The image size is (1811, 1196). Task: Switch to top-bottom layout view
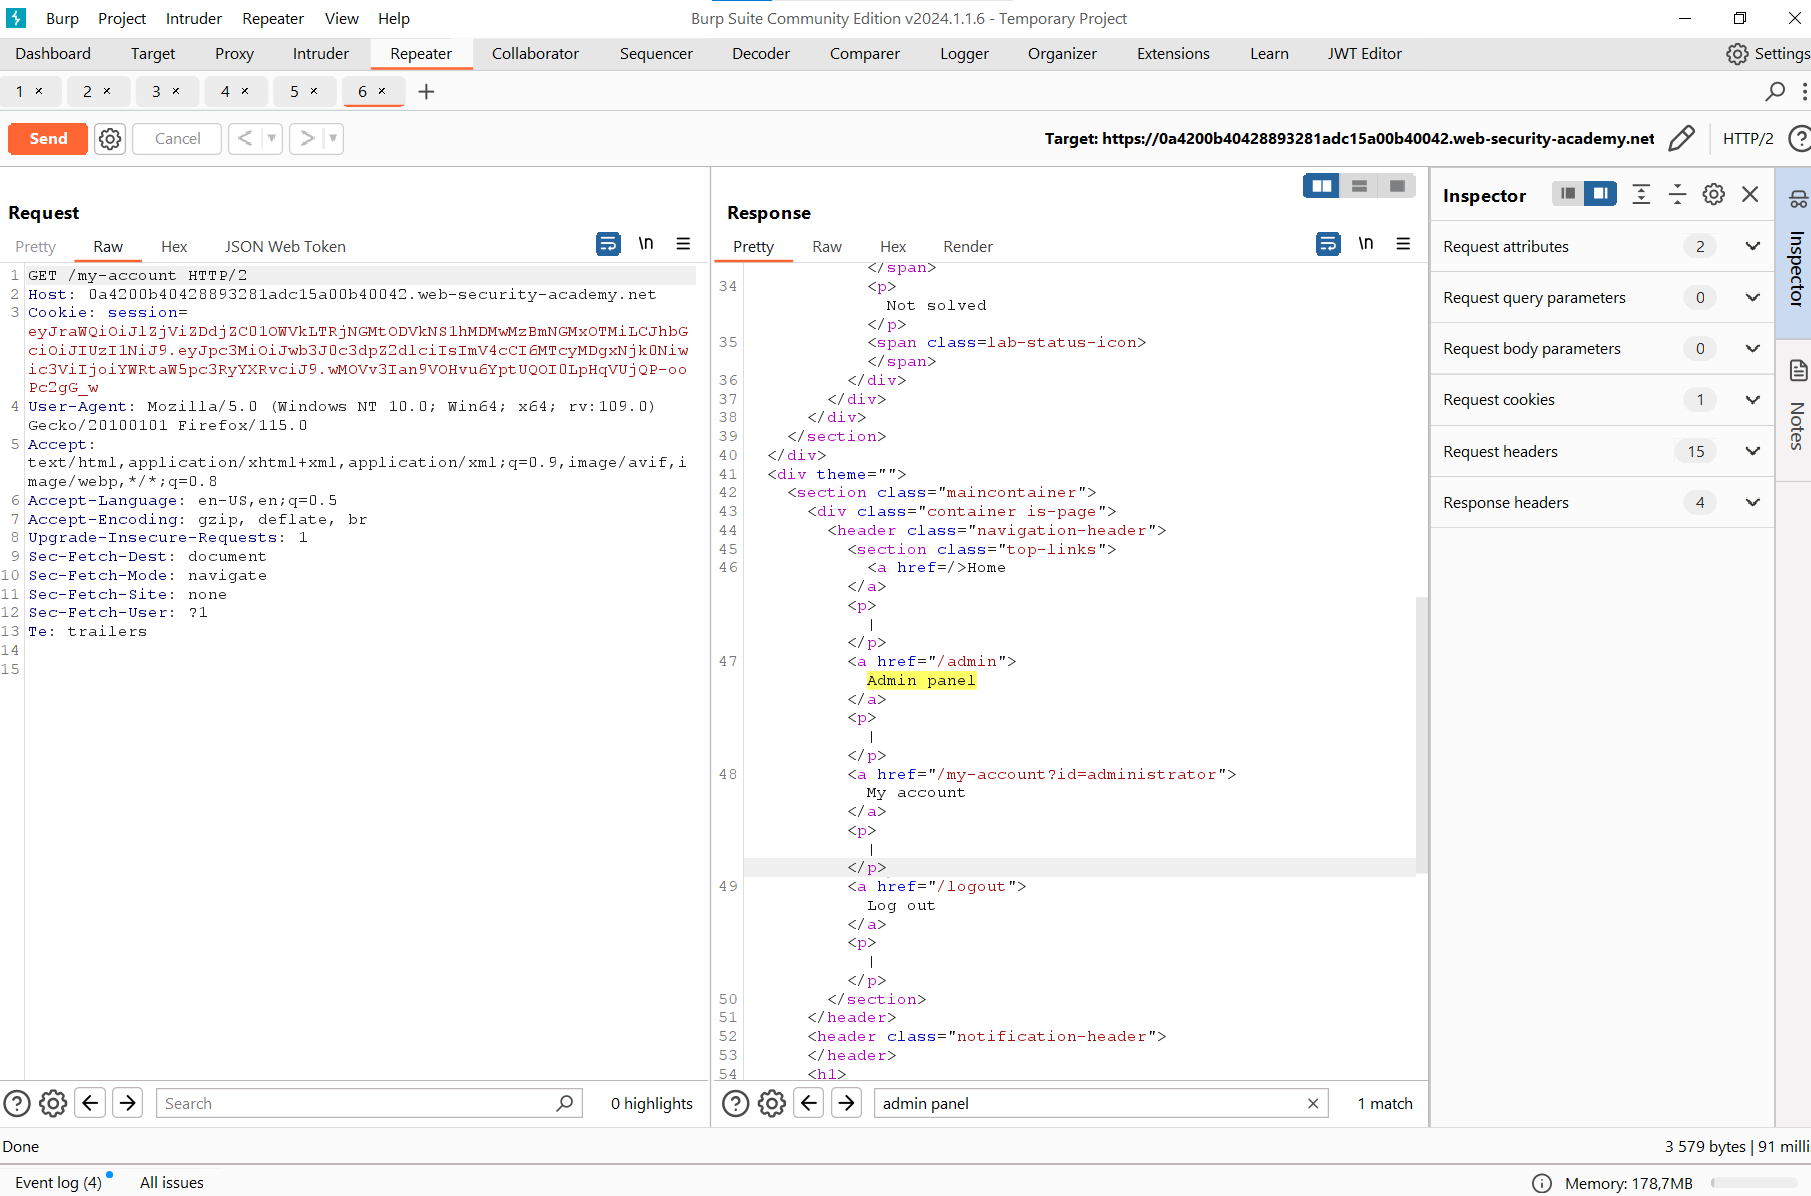click(1359, 186)
